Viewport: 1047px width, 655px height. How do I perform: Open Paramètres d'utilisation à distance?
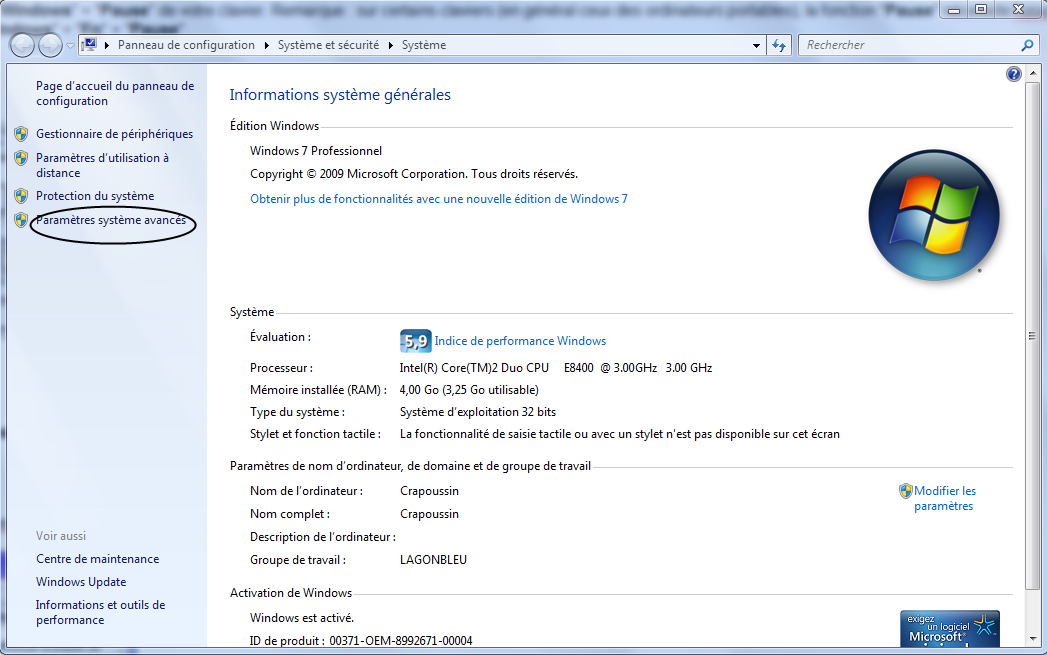click(102, 165)
